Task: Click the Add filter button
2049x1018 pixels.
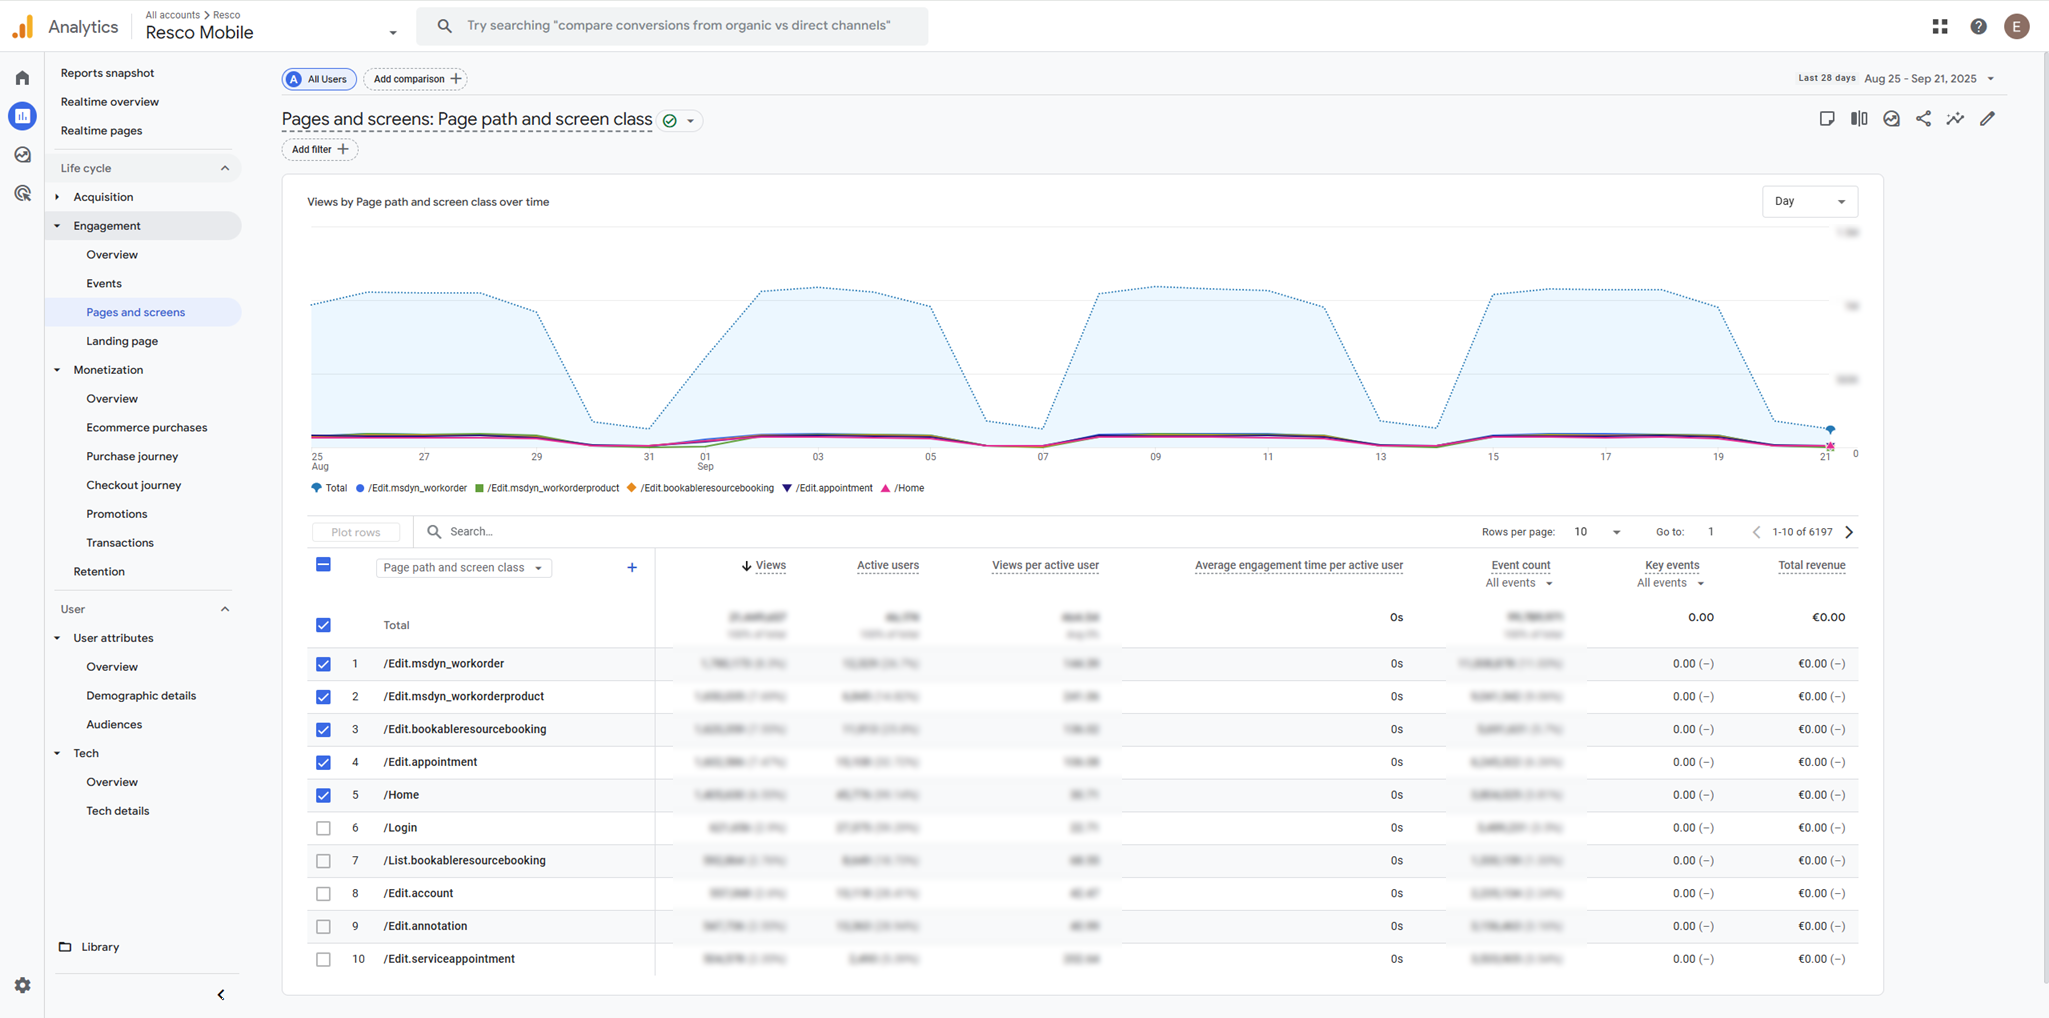Action: click(320, 150)
